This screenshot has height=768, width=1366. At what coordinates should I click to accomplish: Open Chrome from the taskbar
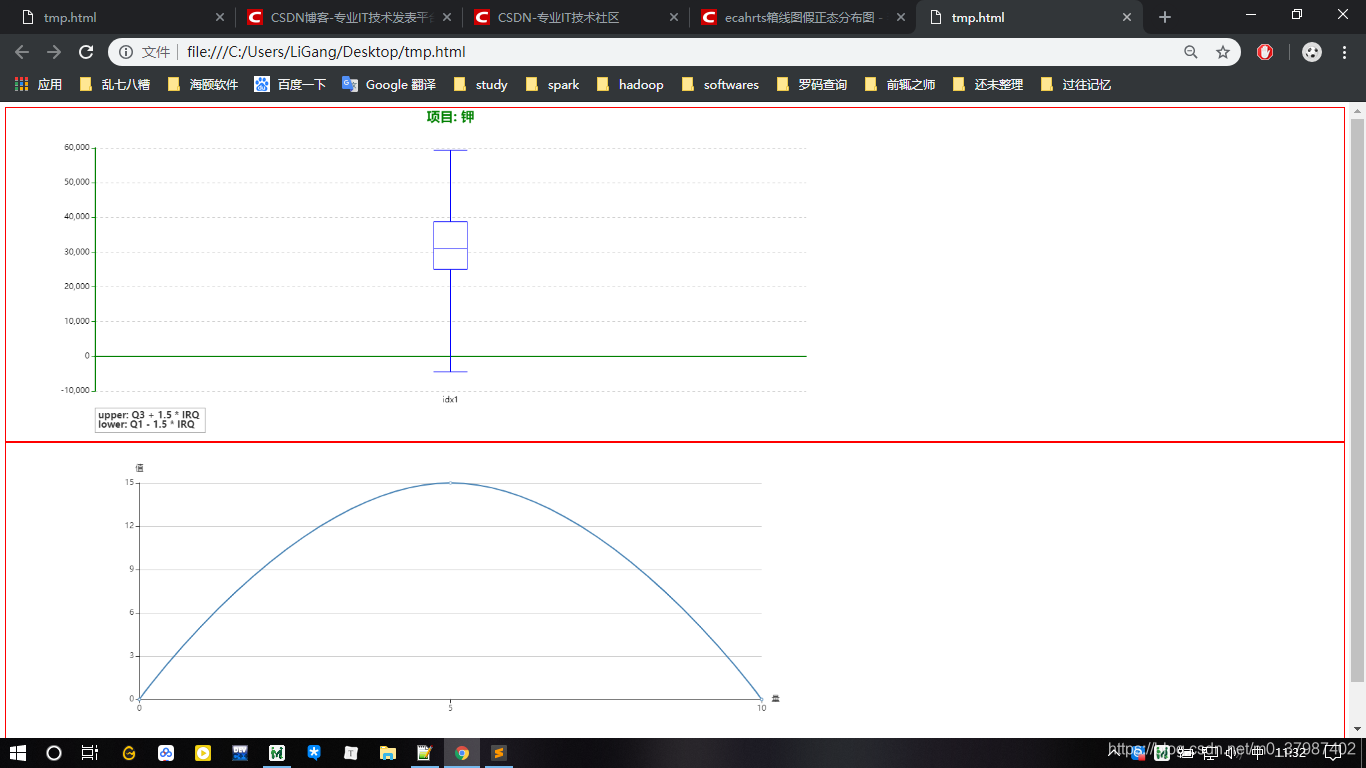[x=462, y=753]
